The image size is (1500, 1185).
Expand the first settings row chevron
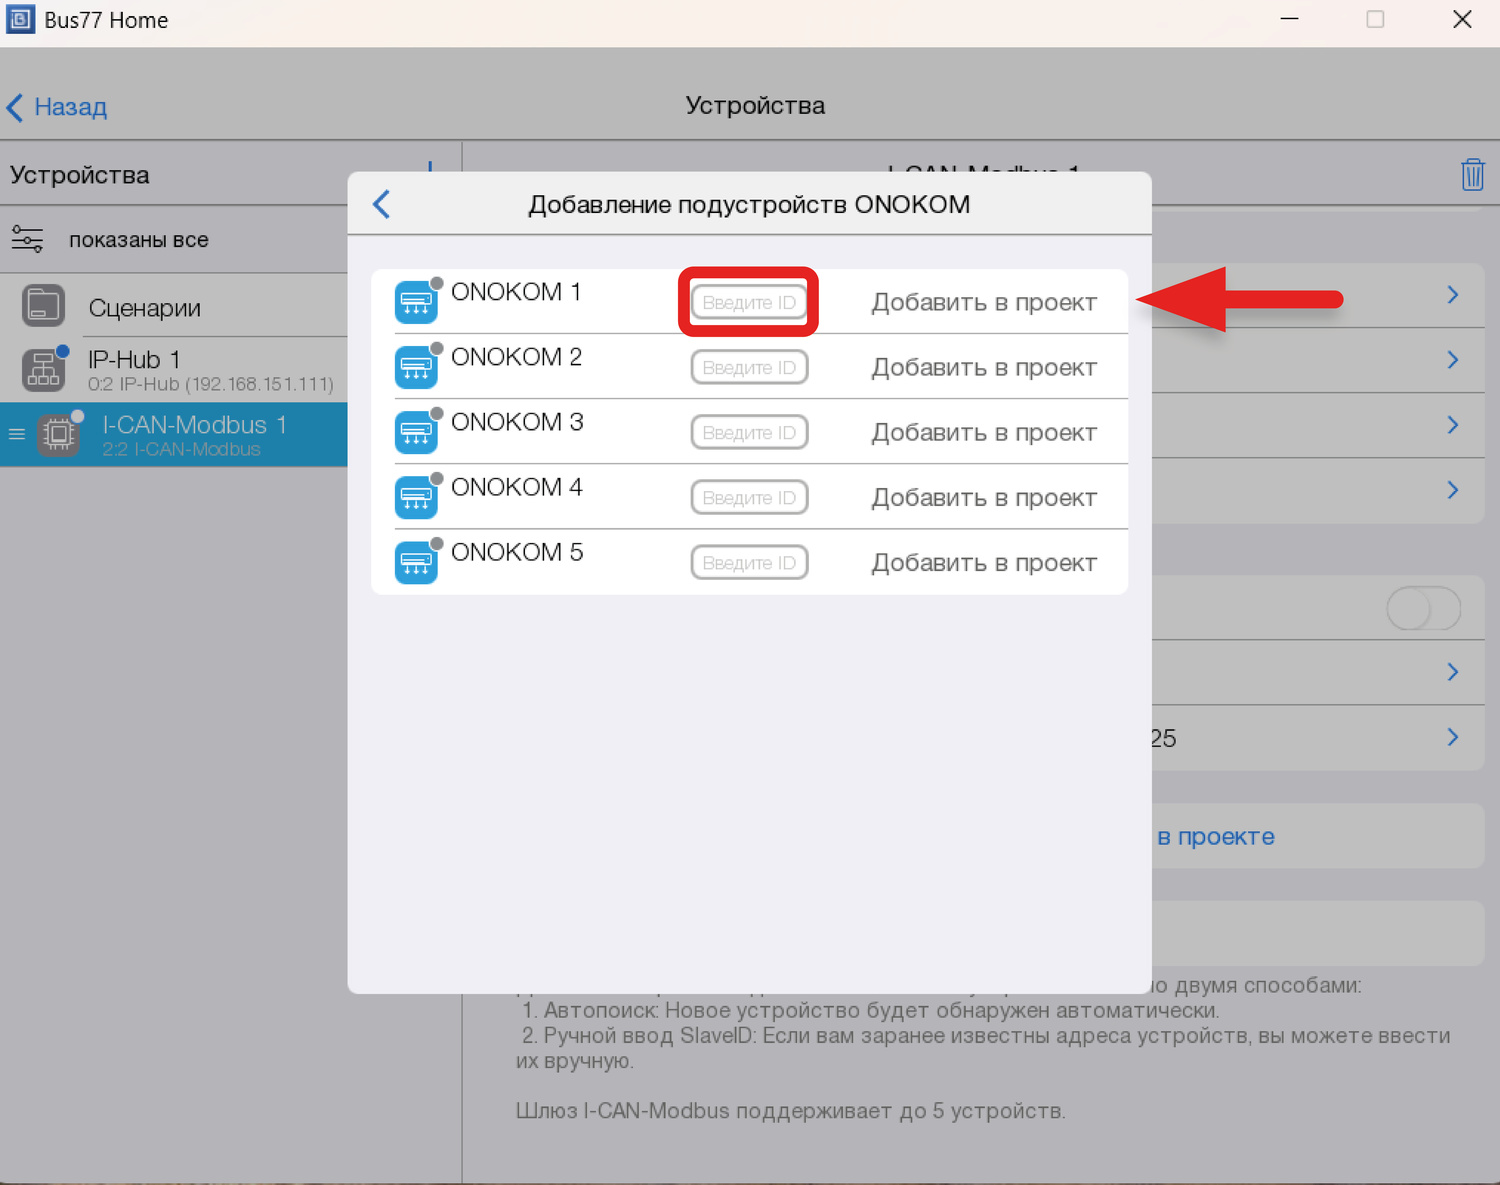1452,295
